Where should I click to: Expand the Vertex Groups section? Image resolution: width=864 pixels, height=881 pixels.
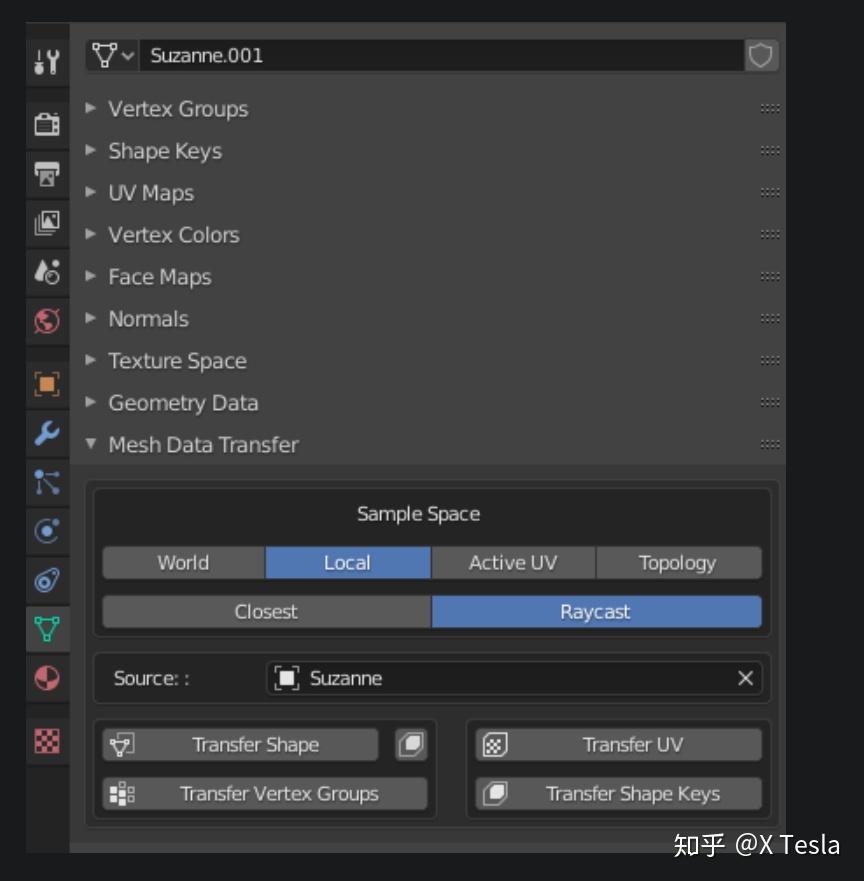coord(178,109)
